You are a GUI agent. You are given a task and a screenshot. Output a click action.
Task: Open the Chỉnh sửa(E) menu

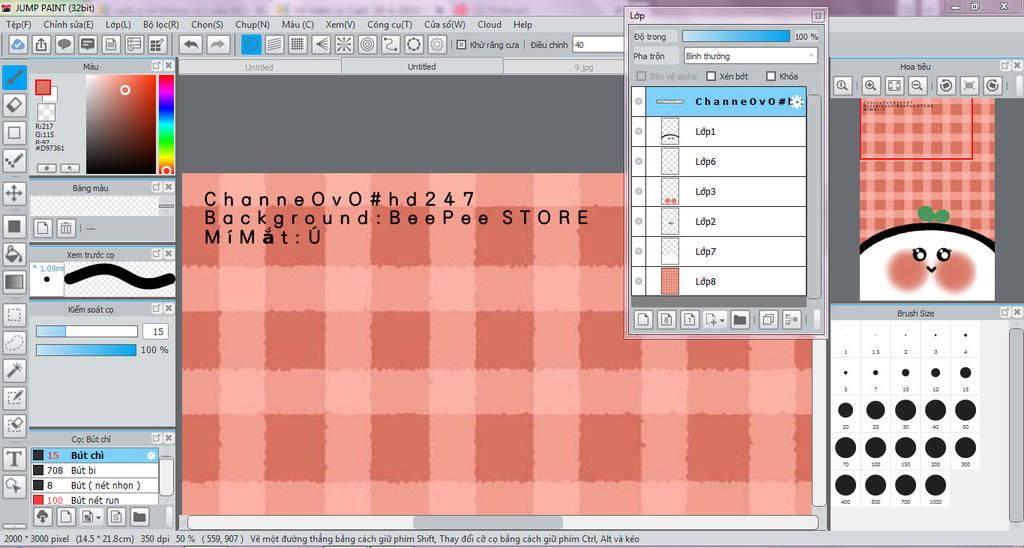click(x=68, y=24)
